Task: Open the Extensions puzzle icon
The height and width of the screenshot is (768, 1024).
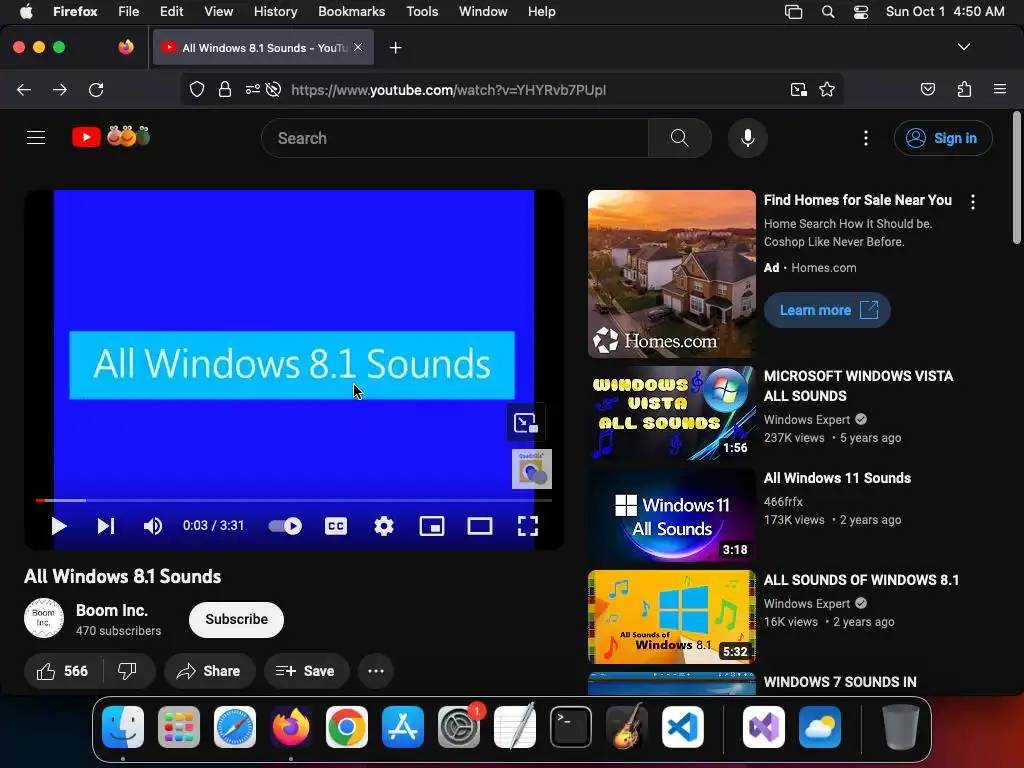Action: (964, 89)
